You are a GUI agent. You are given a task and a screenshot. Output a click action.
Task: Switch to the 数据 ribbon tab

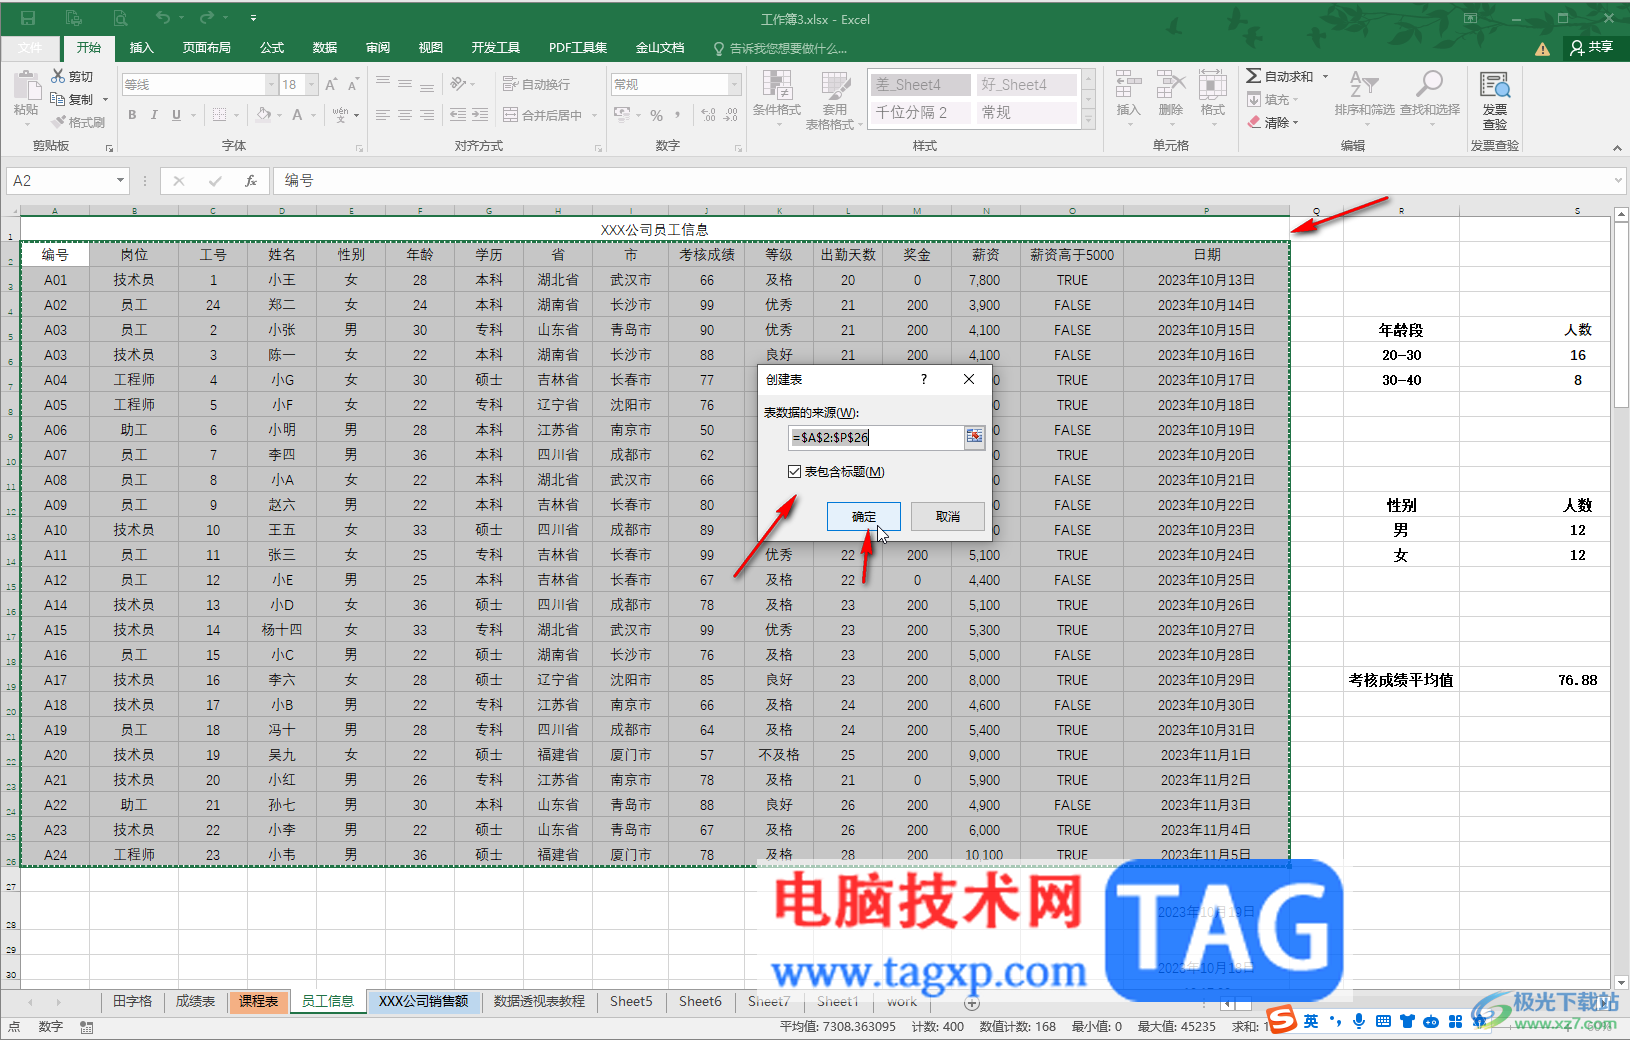325,47
